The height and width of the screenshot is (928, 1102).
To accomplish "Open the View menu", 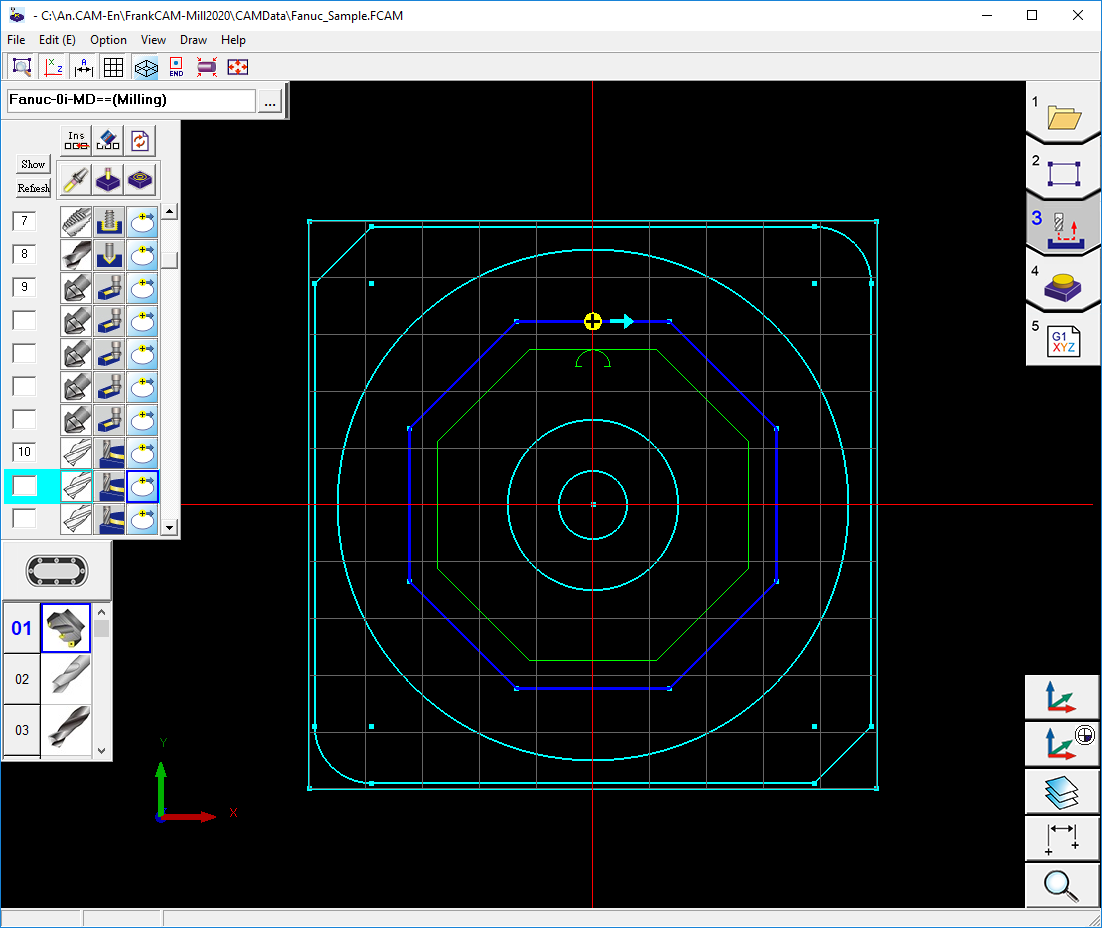I will [x=153, y=40].
